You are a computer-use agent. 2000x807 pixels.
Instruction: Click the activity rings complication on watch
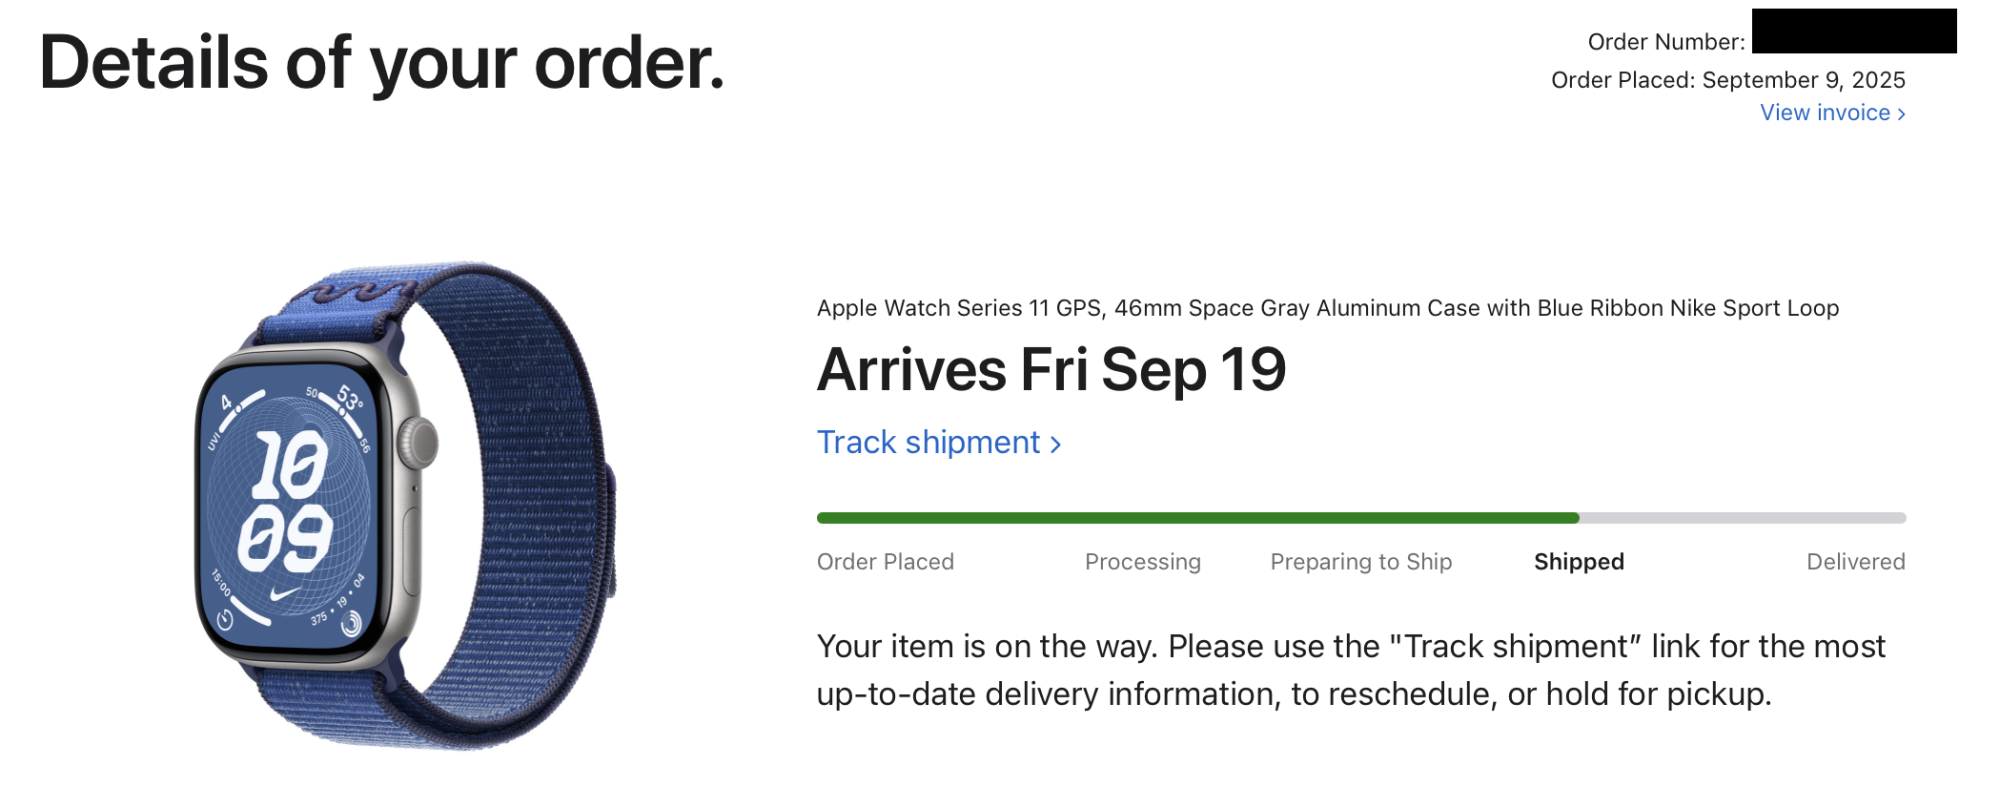(x=351, y=626)
